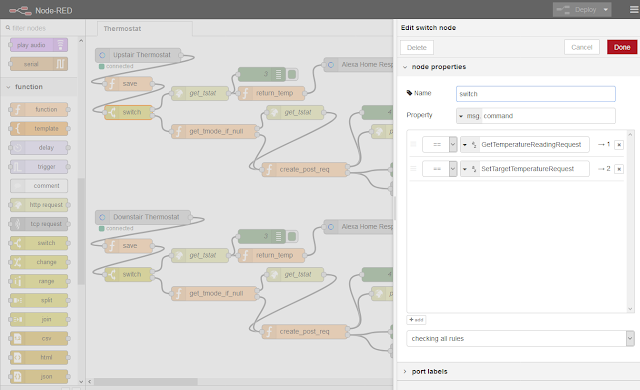Select the downstairs create_post_req node
The width and height of the screenshot is (640, 390).
pyautogui.click(x=304, y=332)
